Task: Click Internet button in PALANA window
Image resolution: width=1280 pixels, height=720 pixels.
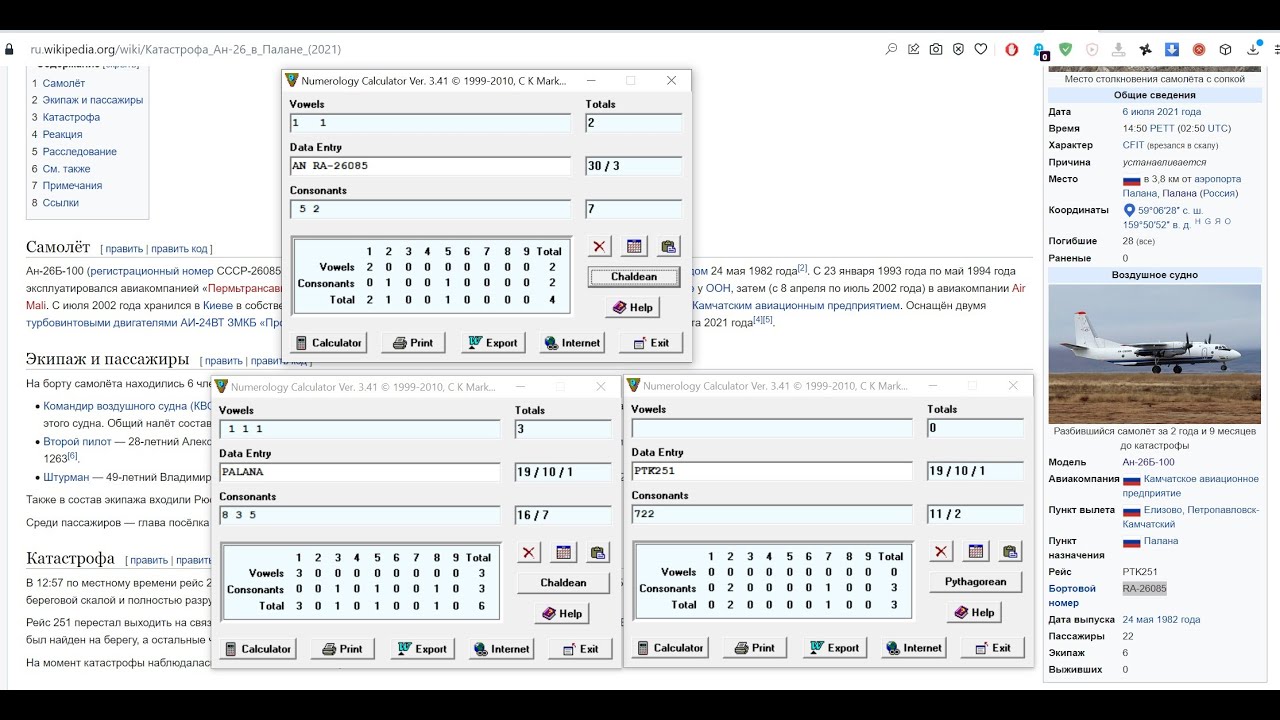Action: coord(501,649)
